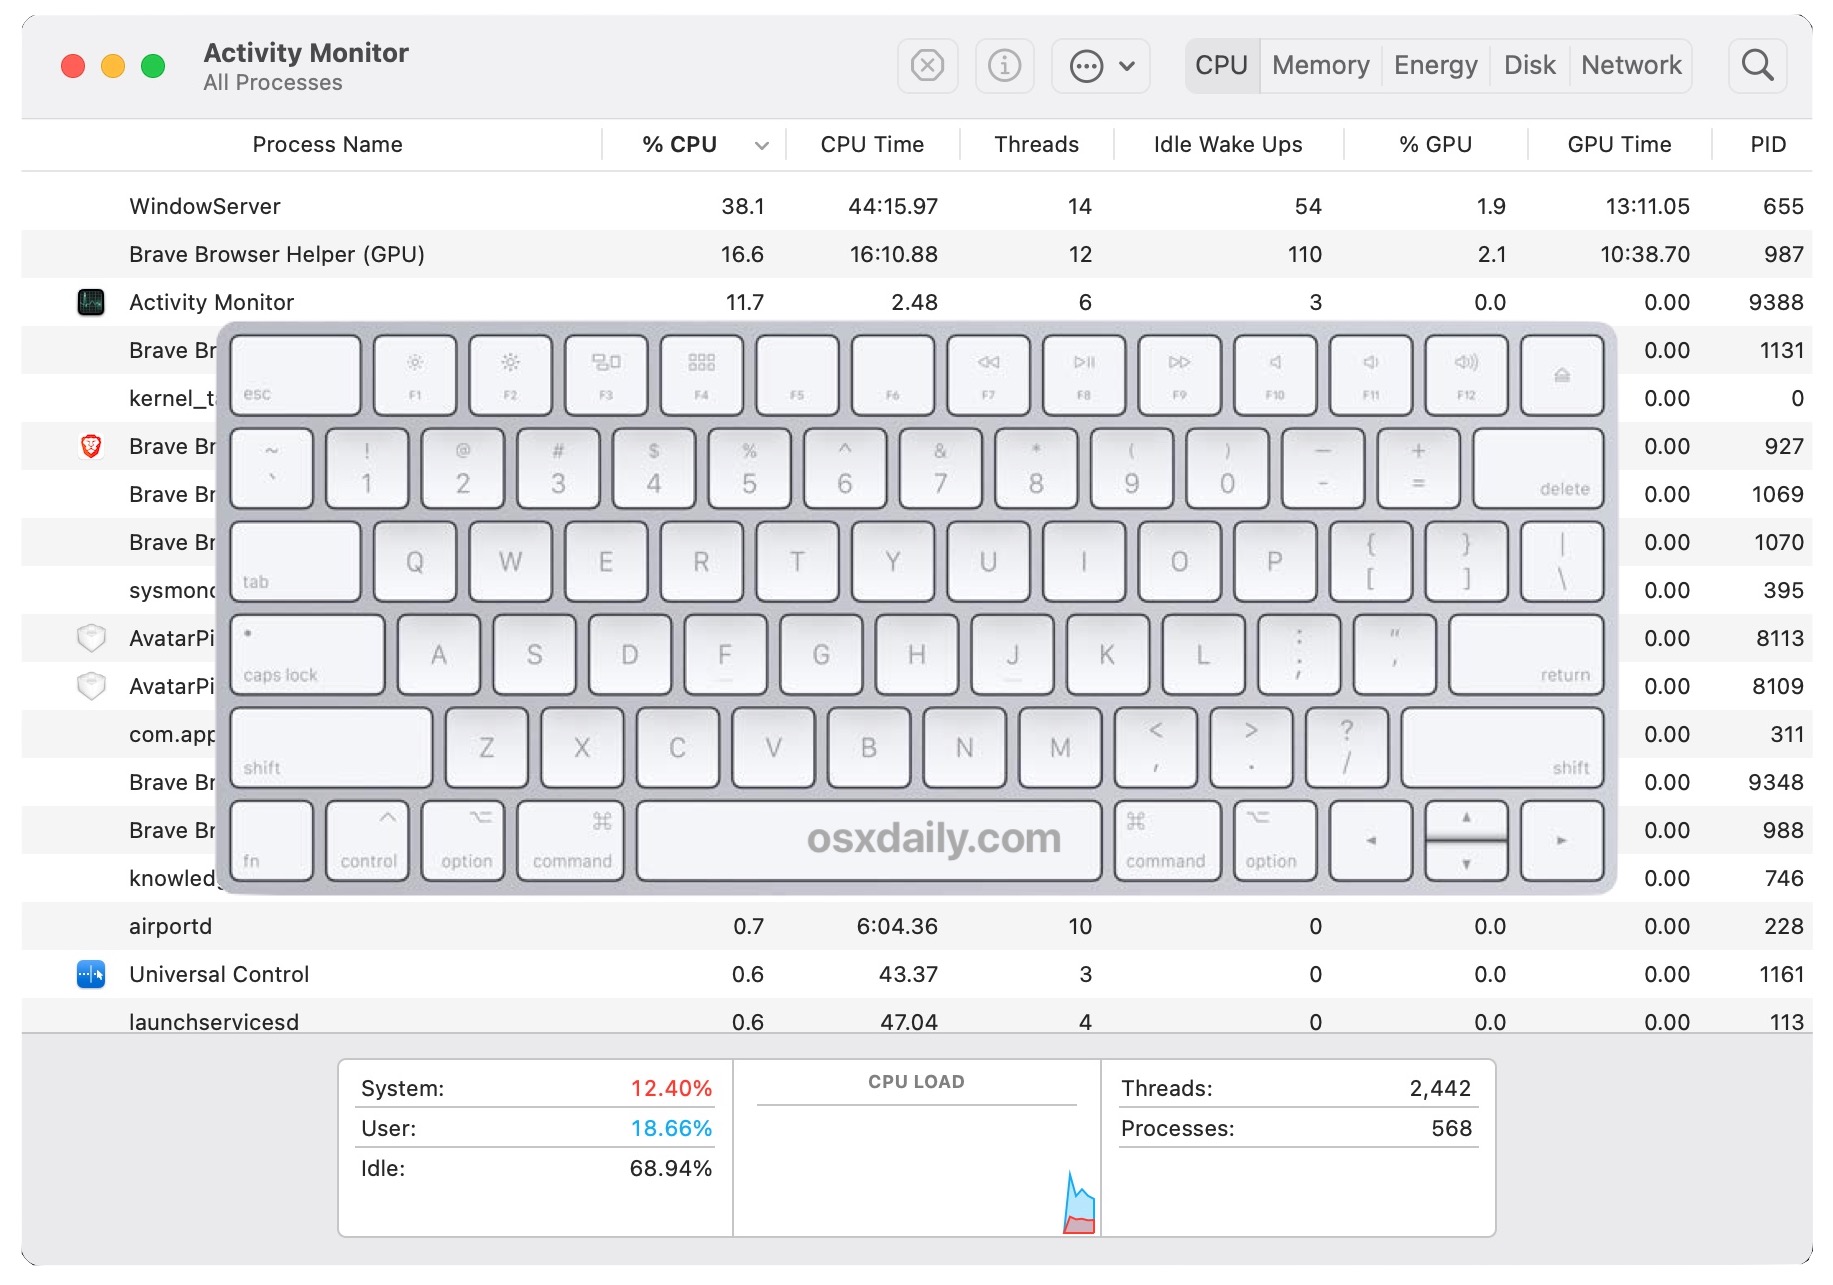
Task: Select the WindowServer process row
Action: (x=916, y=206)
